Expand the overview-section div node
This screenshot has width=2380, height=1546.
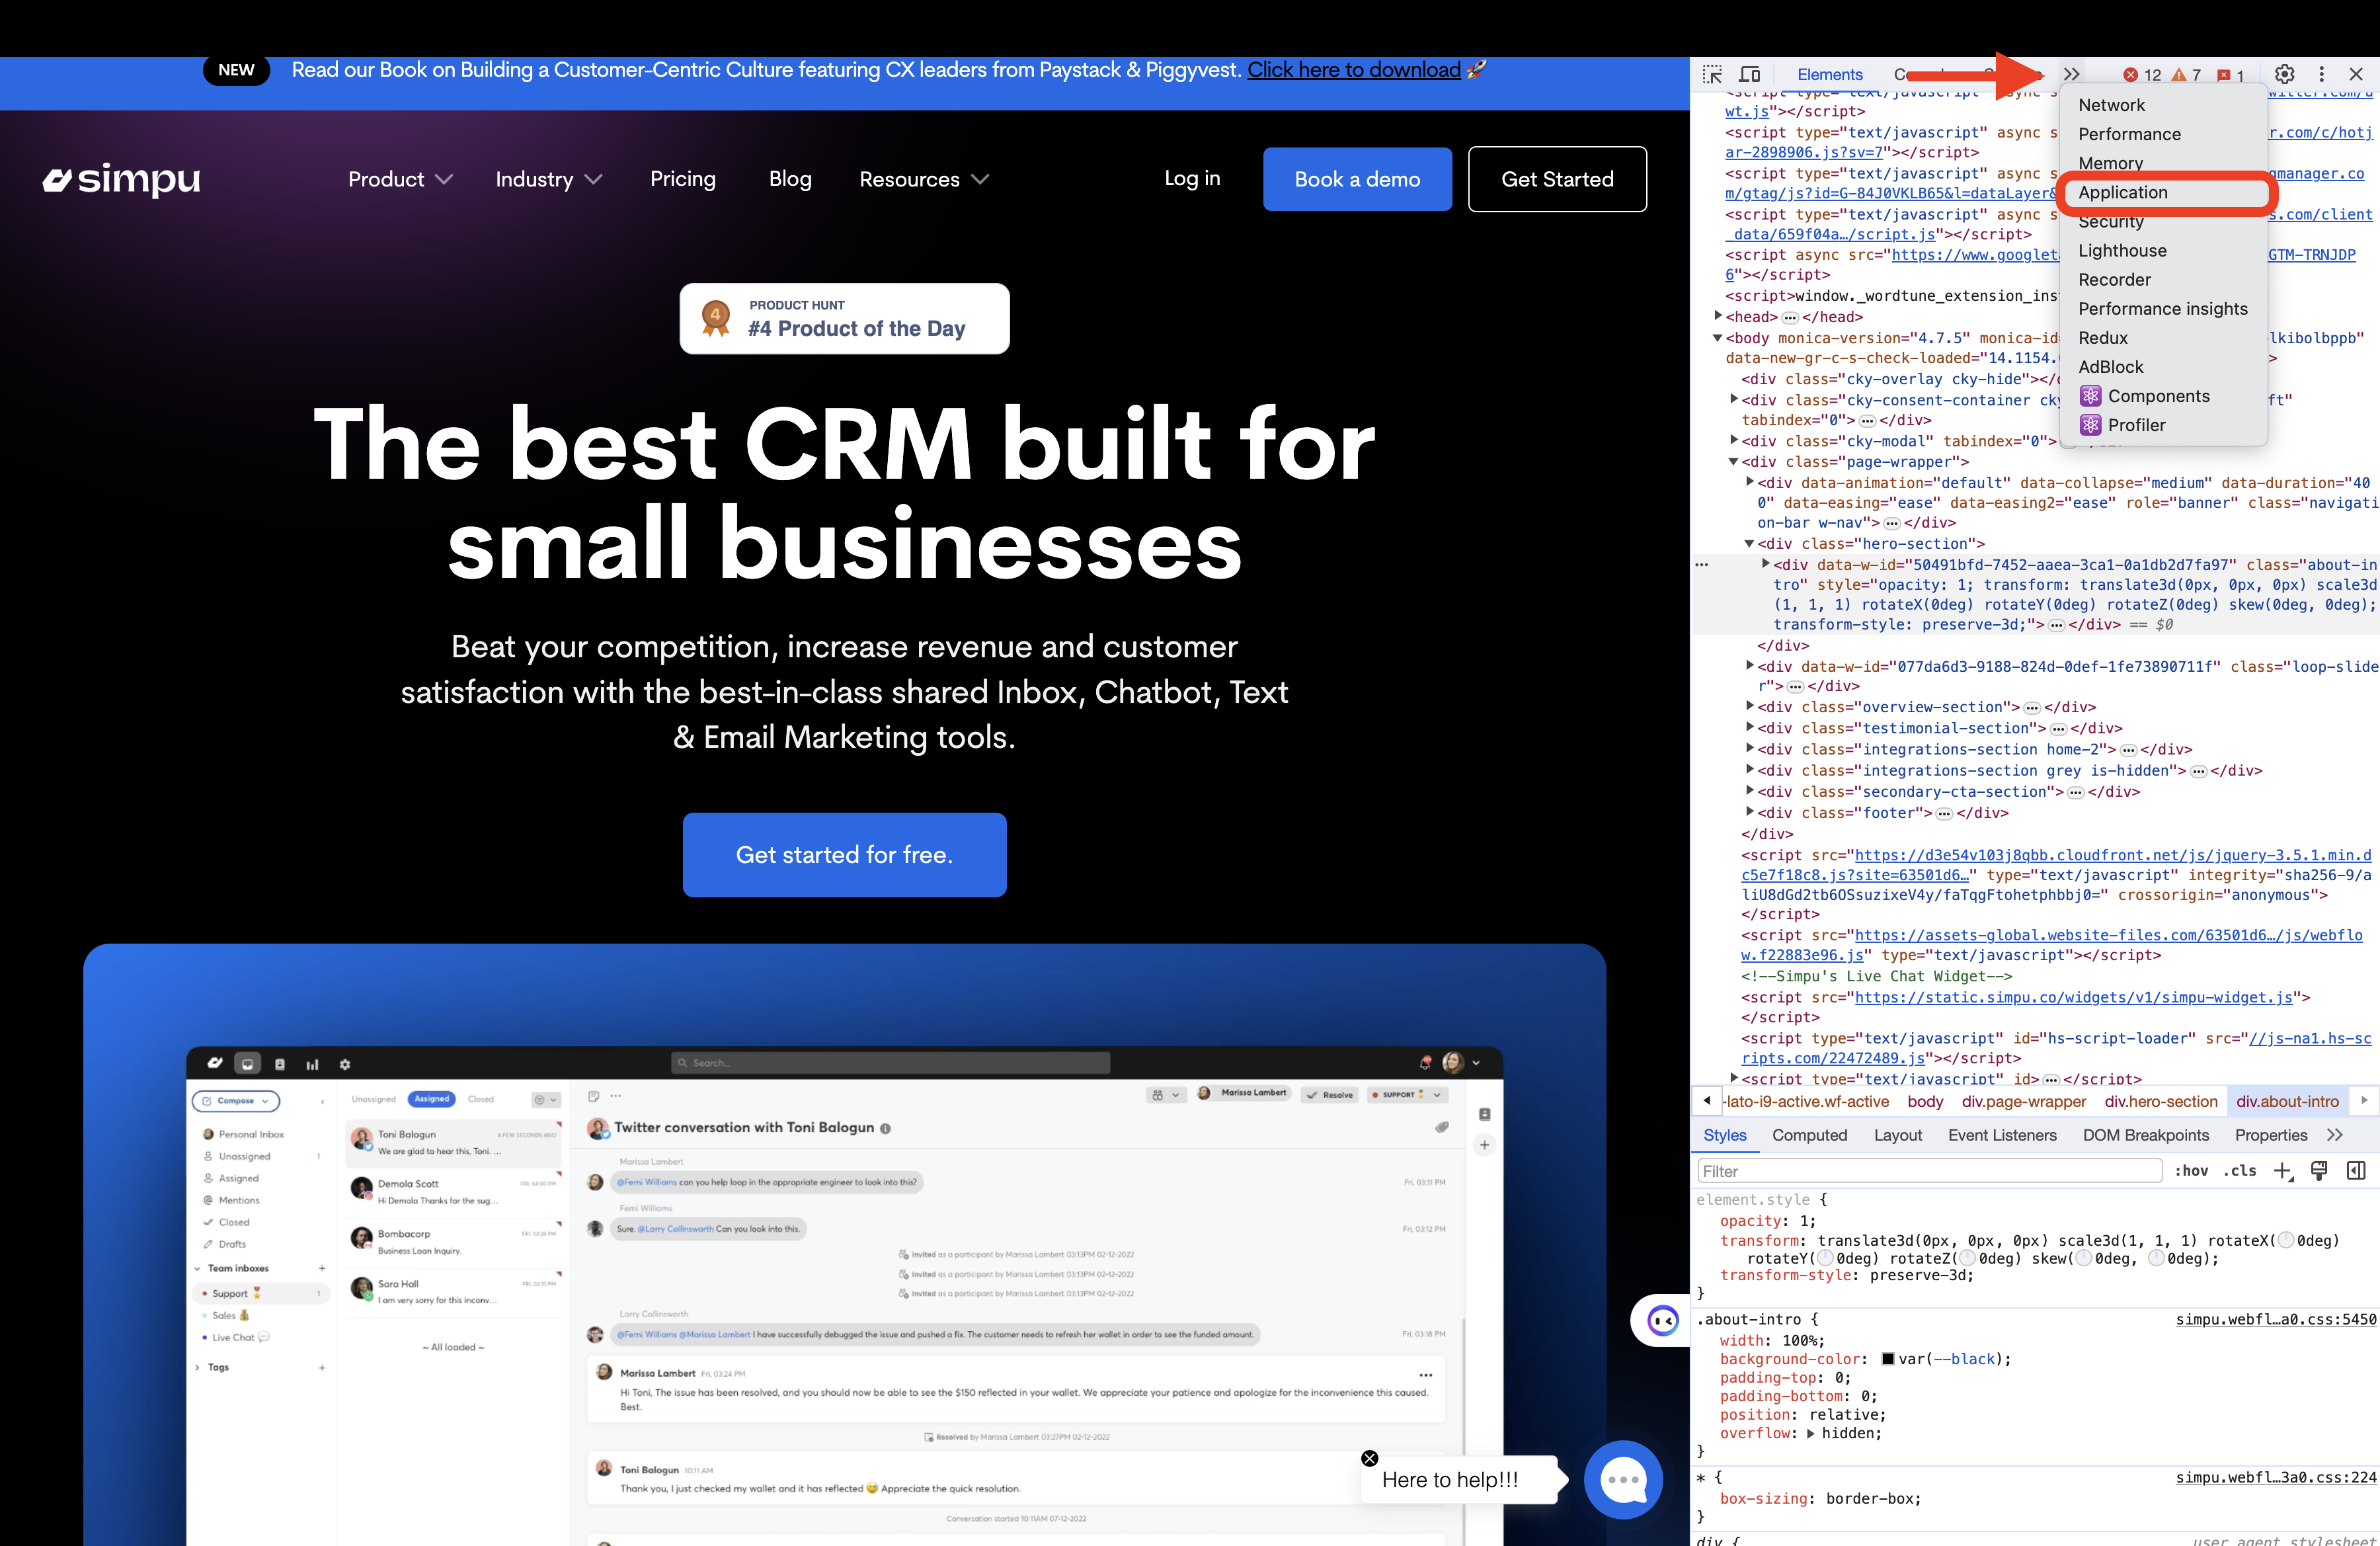point(1750,706)
